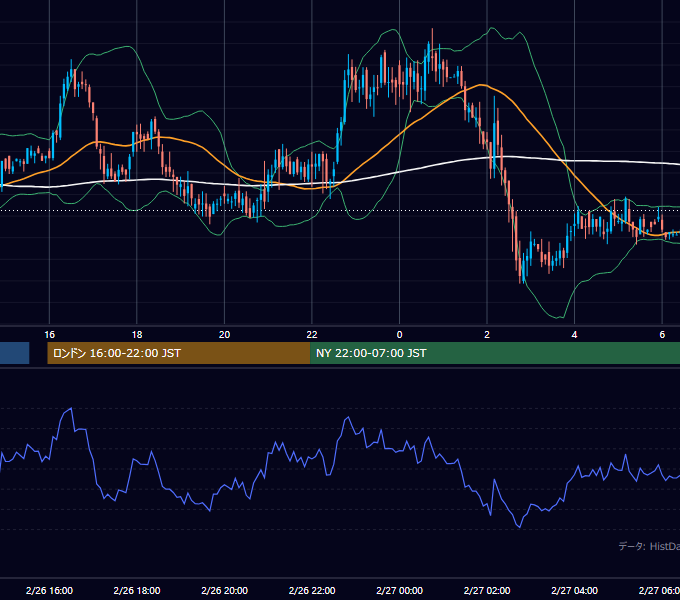680x600 pixels.
Task: Click the データ: HistData attribution text
Action: pyautogui.click(x=649, y=546)
